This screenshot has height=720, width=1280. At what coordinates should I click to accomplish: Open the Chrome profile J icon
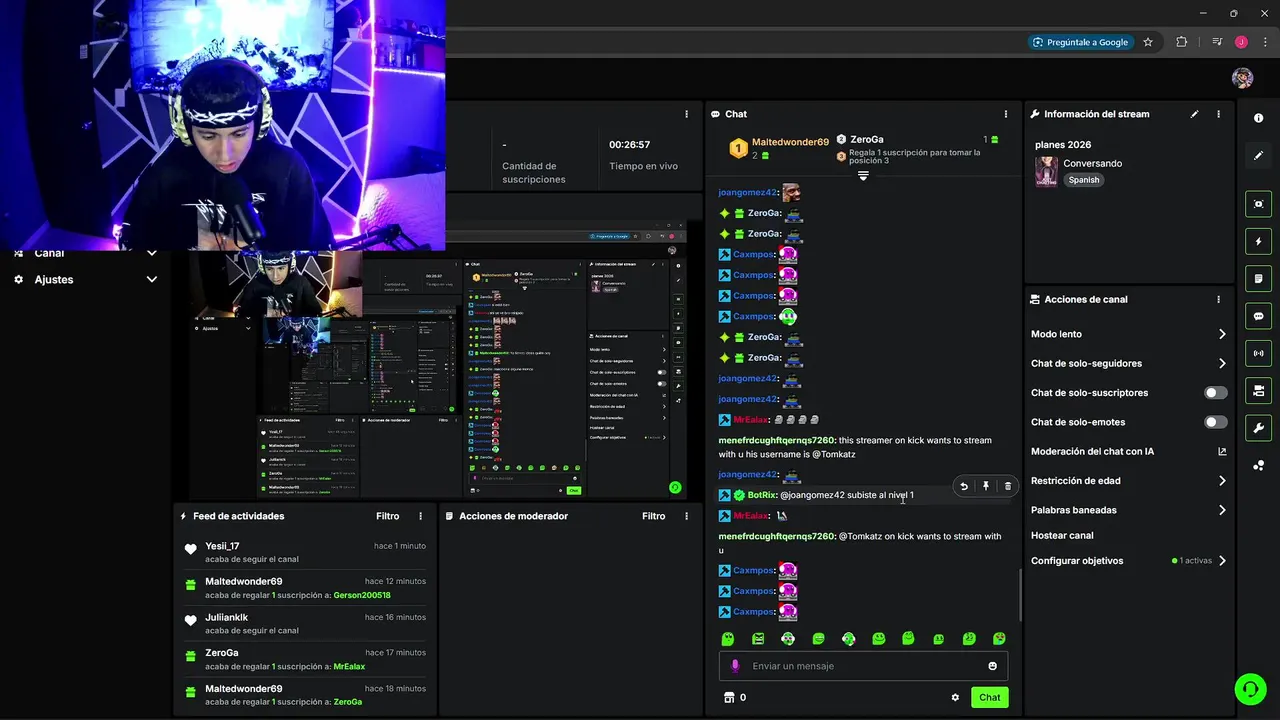(1241, 42)
